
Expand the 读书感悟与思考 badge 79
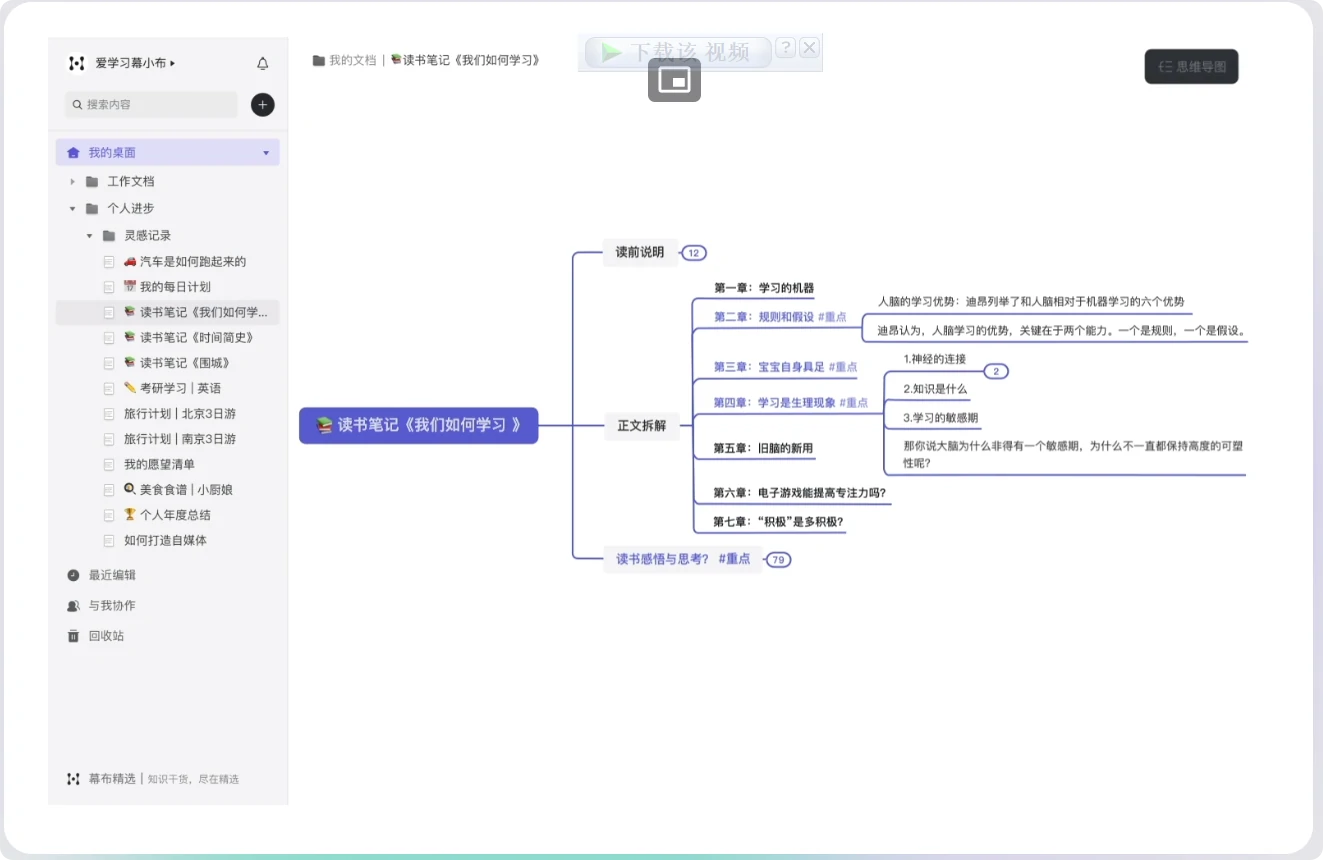click(x=778, y=560)
